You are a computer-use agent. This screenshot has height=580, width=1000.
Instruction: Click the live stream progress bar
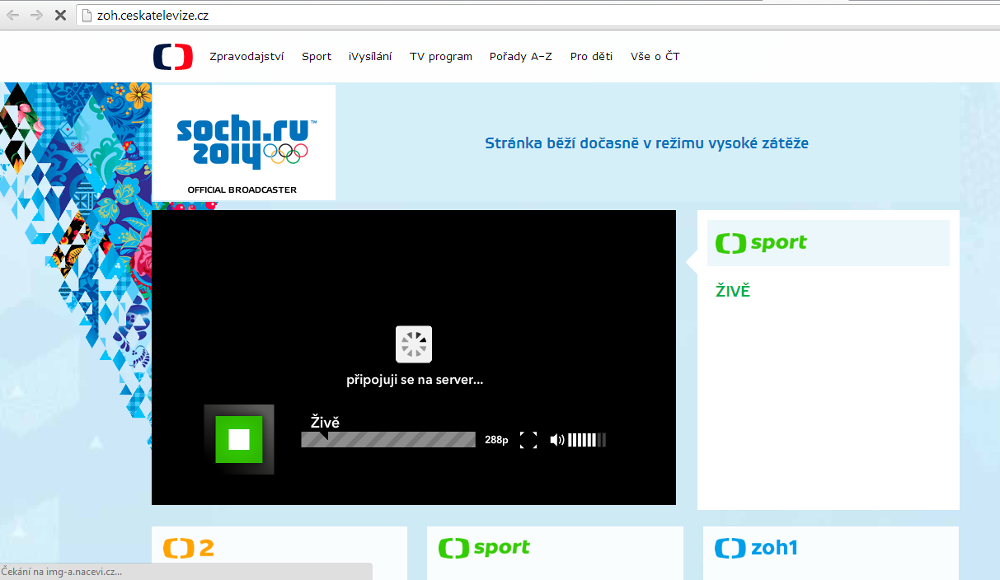coord(388,440)
